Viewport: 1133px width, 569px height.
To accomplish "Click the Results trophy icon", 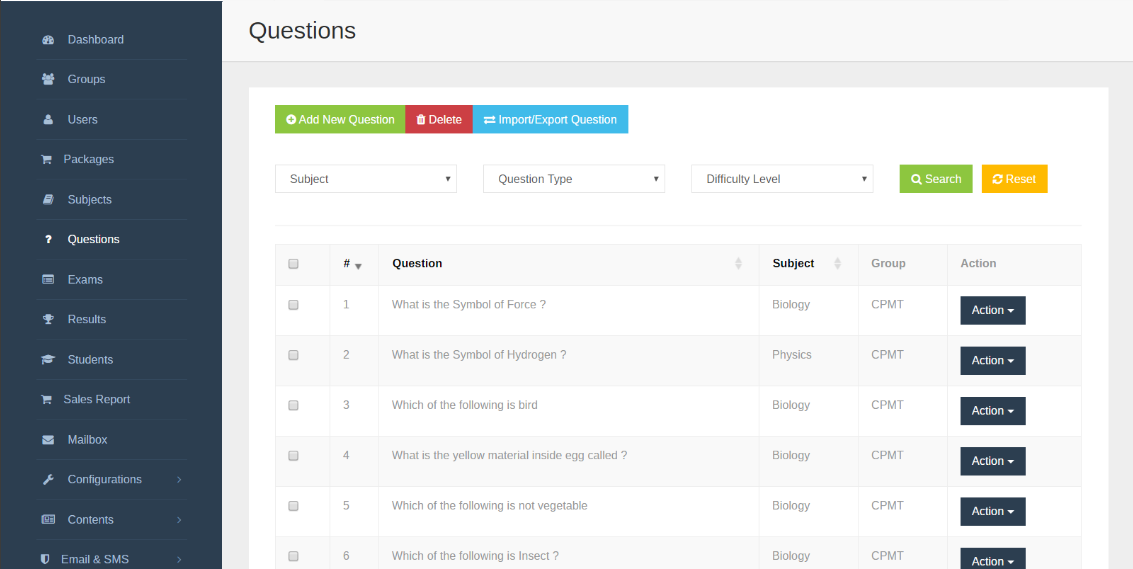I will click(x=48, y=320).
